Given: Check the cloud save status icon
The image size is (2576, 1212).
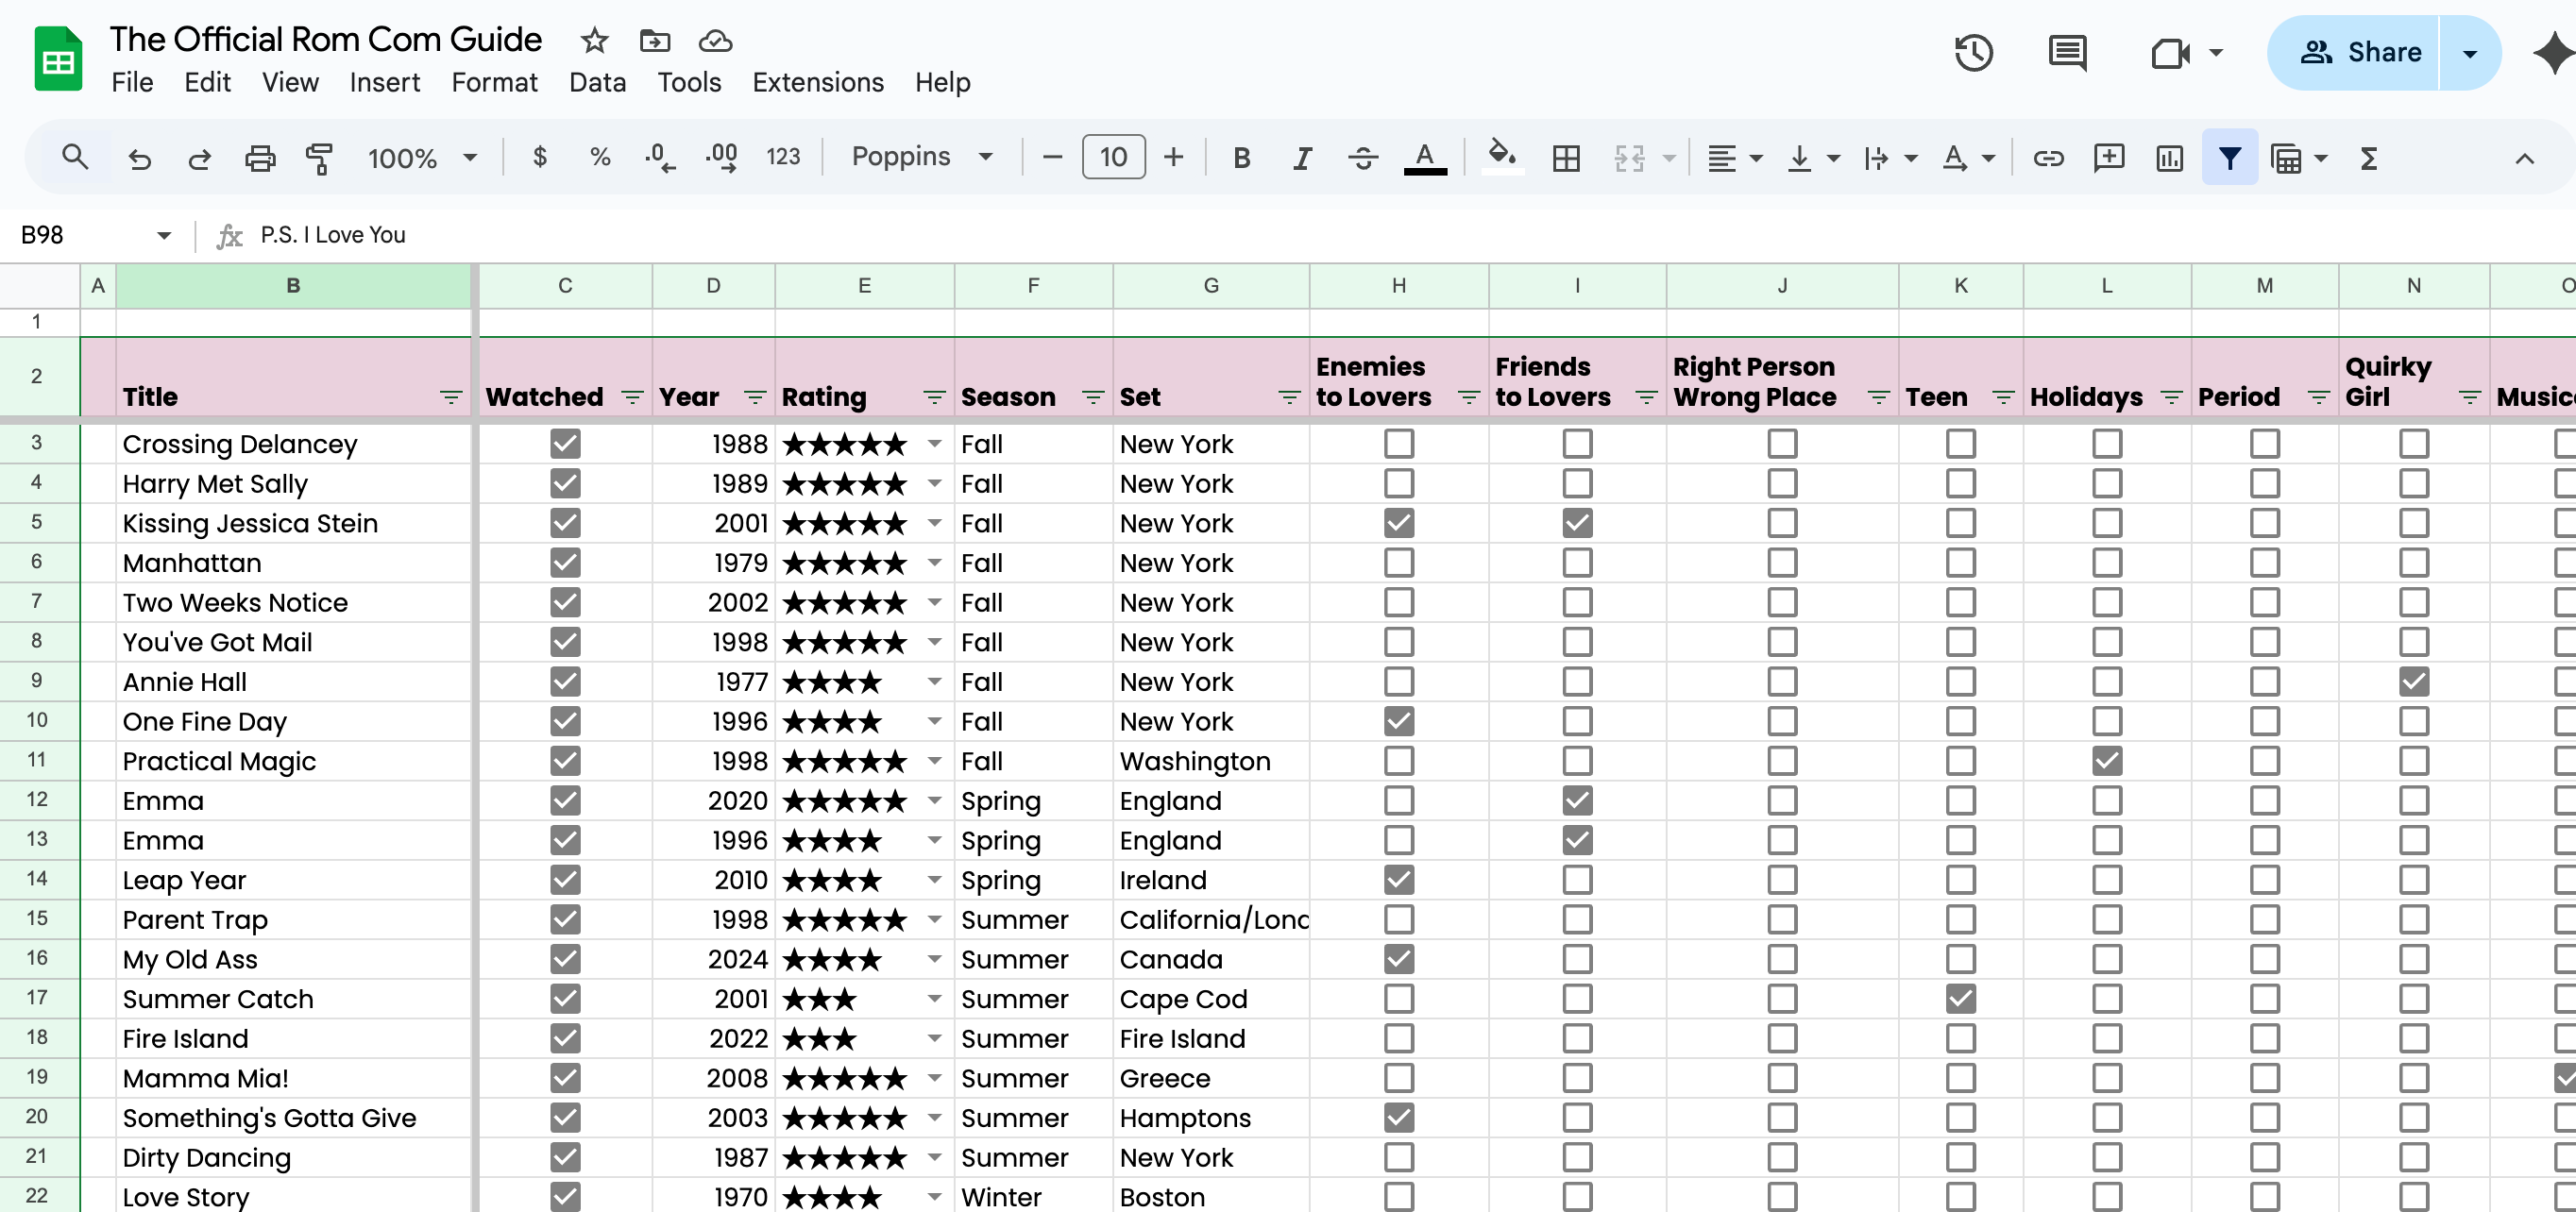Looking at the screenshot, I should coord(715,41).
